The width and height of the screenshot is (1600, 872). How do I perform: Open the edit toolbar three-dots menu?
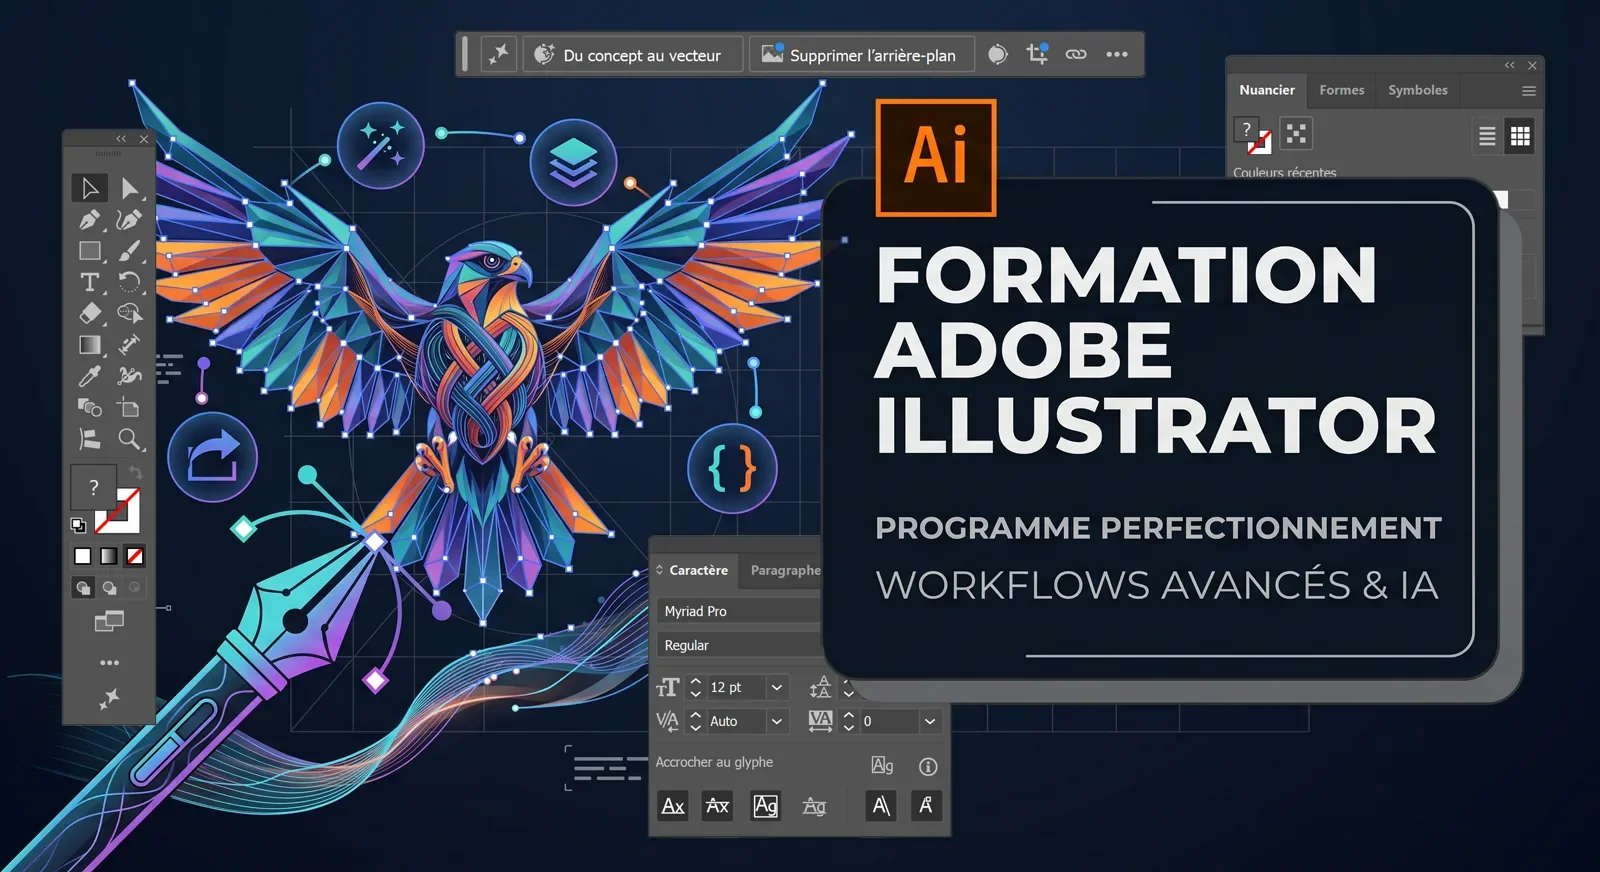[x=109, y=662]
